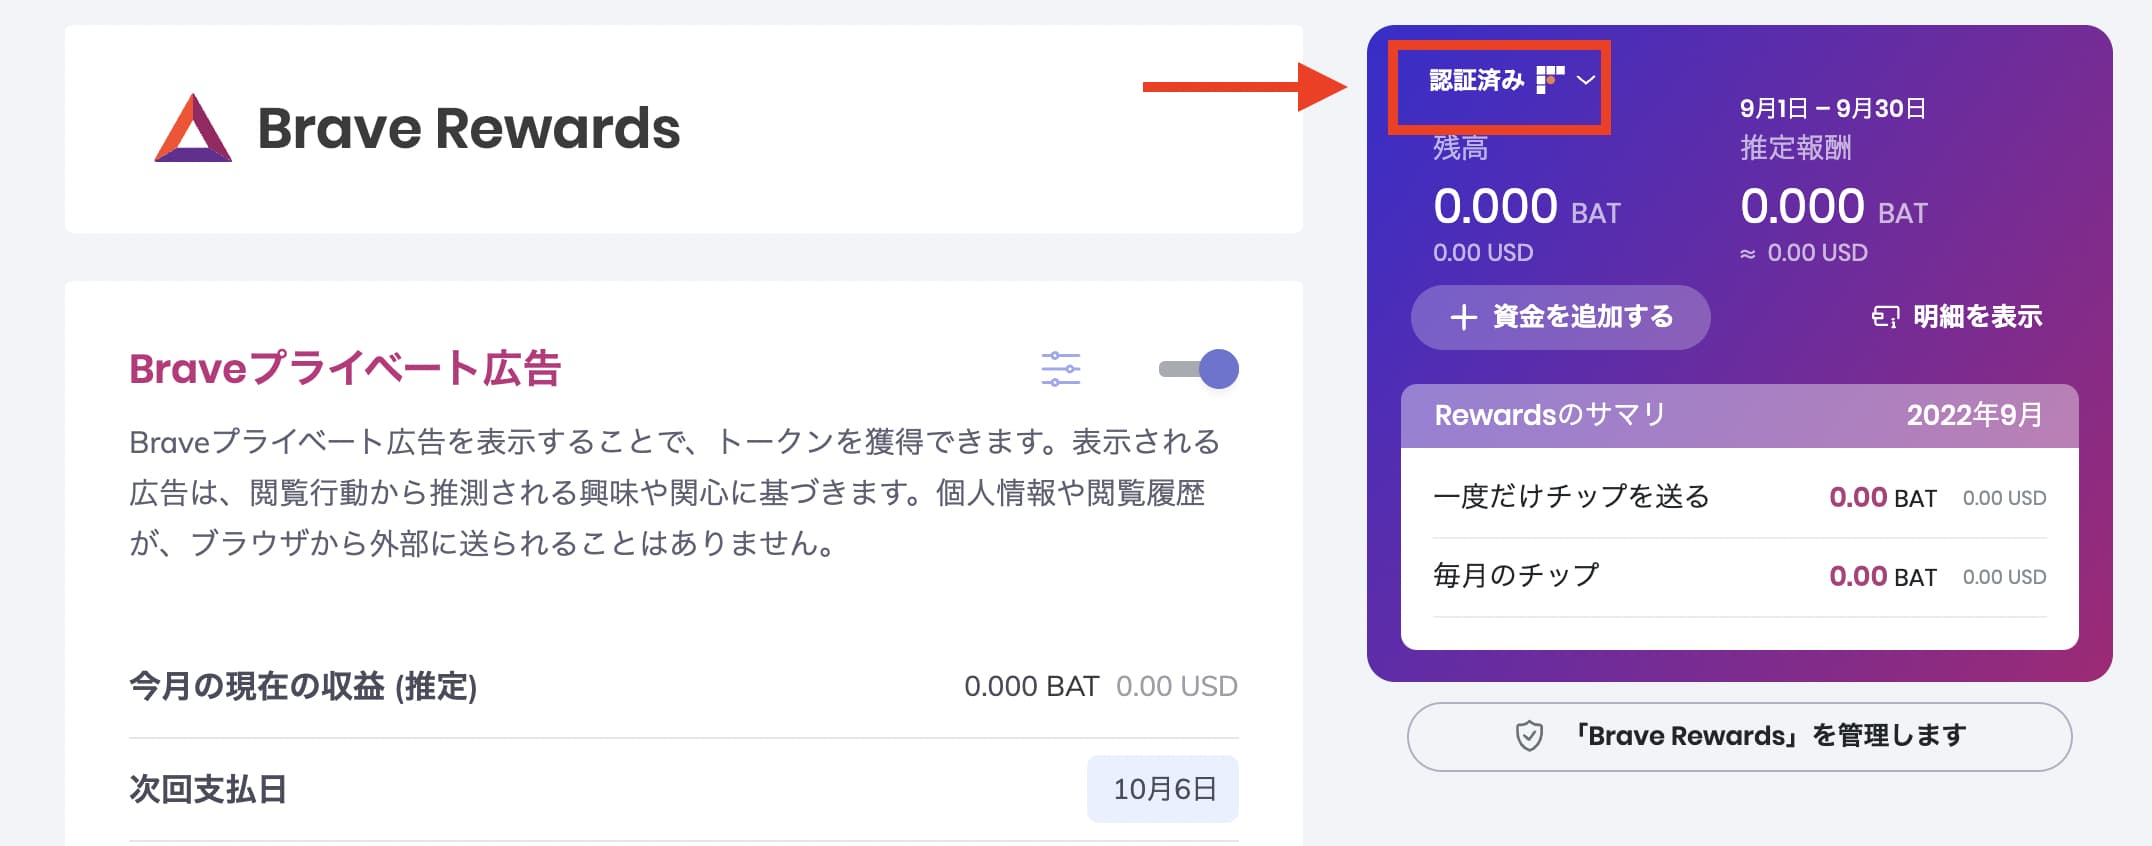Viewport: 2152px width, 846px height.
Task: Select the 一度だけチップを送る row
Action: 1739,497
